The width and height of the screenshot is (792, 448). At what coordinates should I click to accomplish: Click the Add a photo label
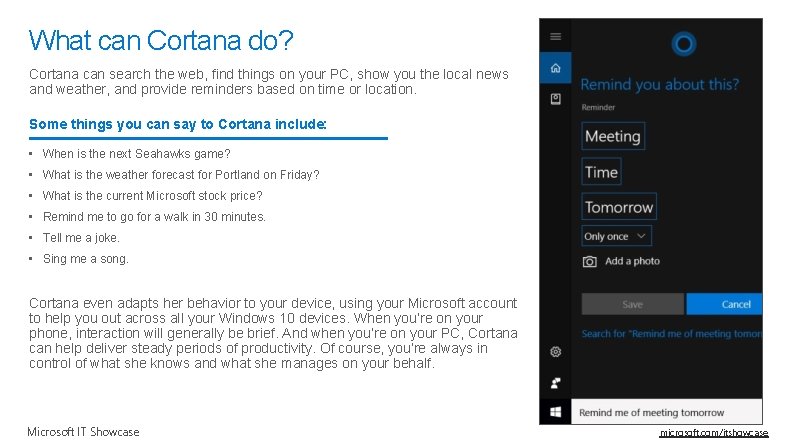click(632, 261)
